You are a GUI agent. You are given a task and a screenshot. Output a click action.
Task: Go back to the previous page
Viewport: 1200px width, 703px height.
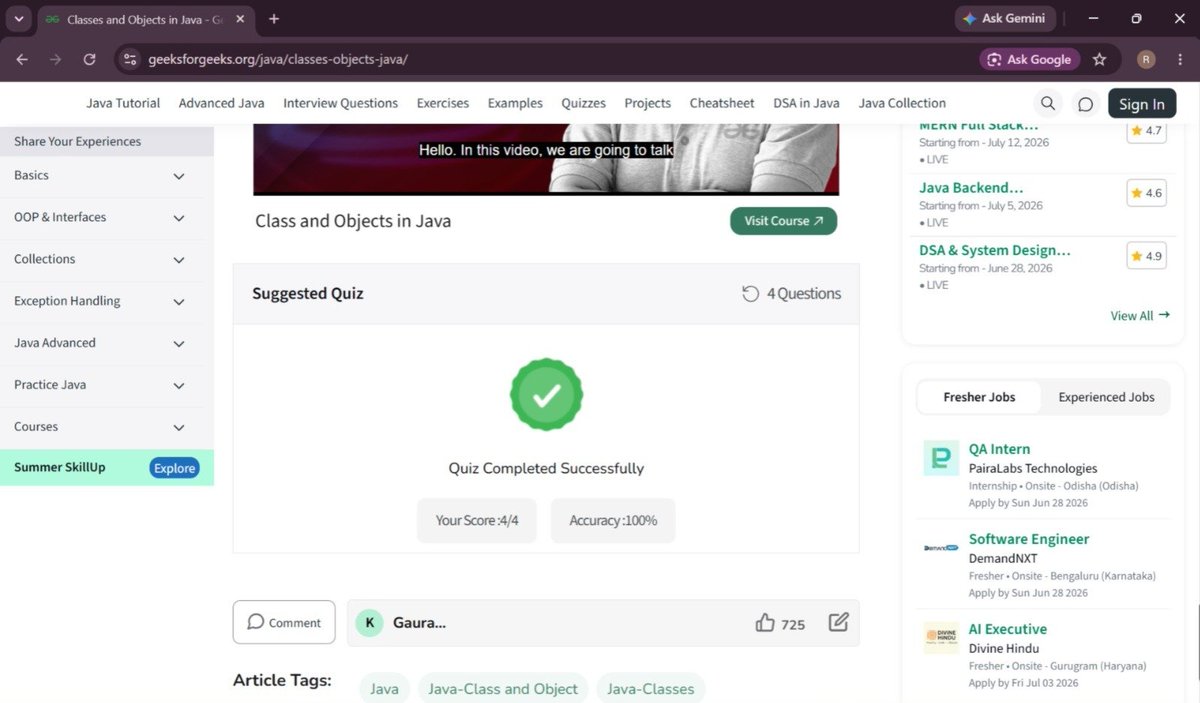pyautogui.click(x=22, y=59)
